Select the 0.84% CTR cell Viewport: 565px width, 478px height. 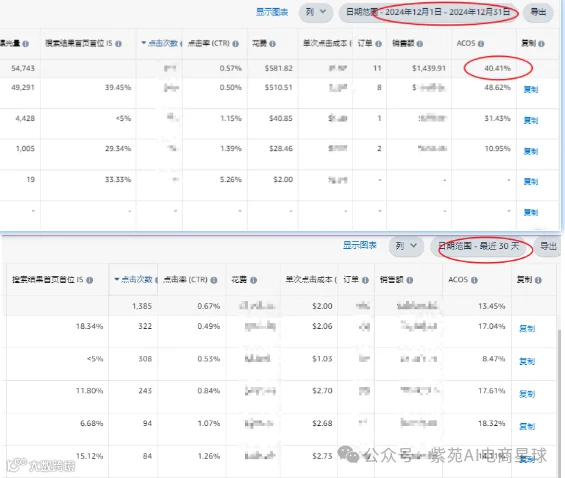pos(209,391)
